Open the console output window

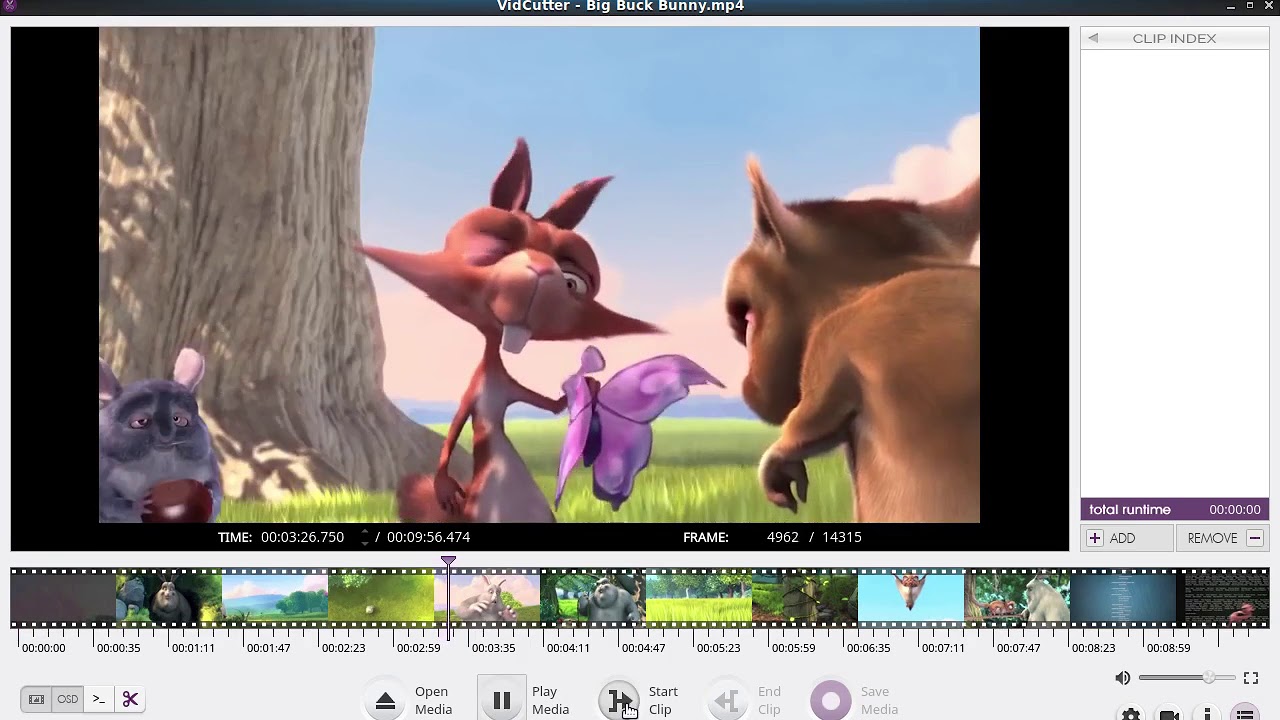[x=98, y=699]
